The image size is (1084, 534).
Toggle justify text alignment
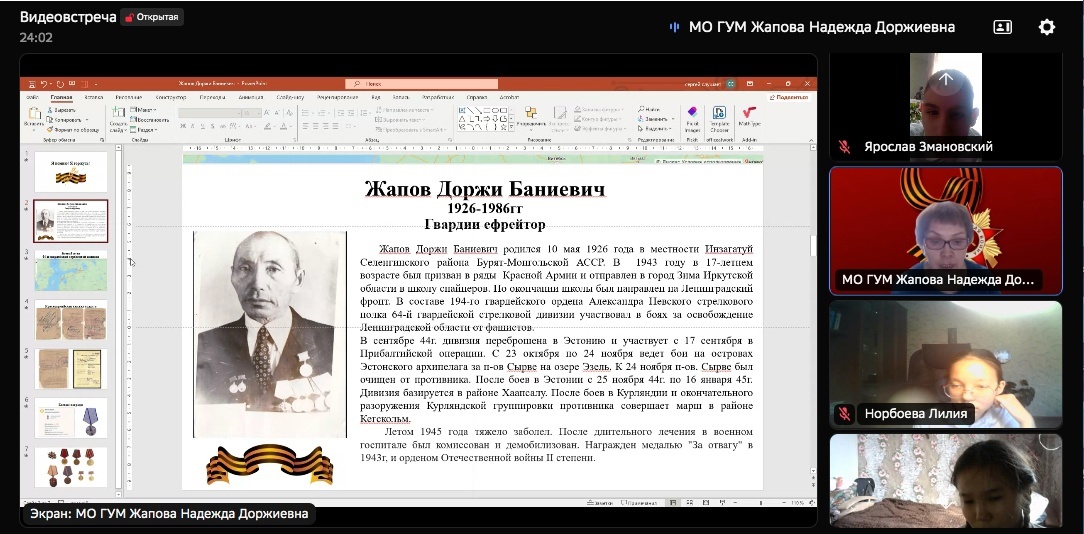335,126
